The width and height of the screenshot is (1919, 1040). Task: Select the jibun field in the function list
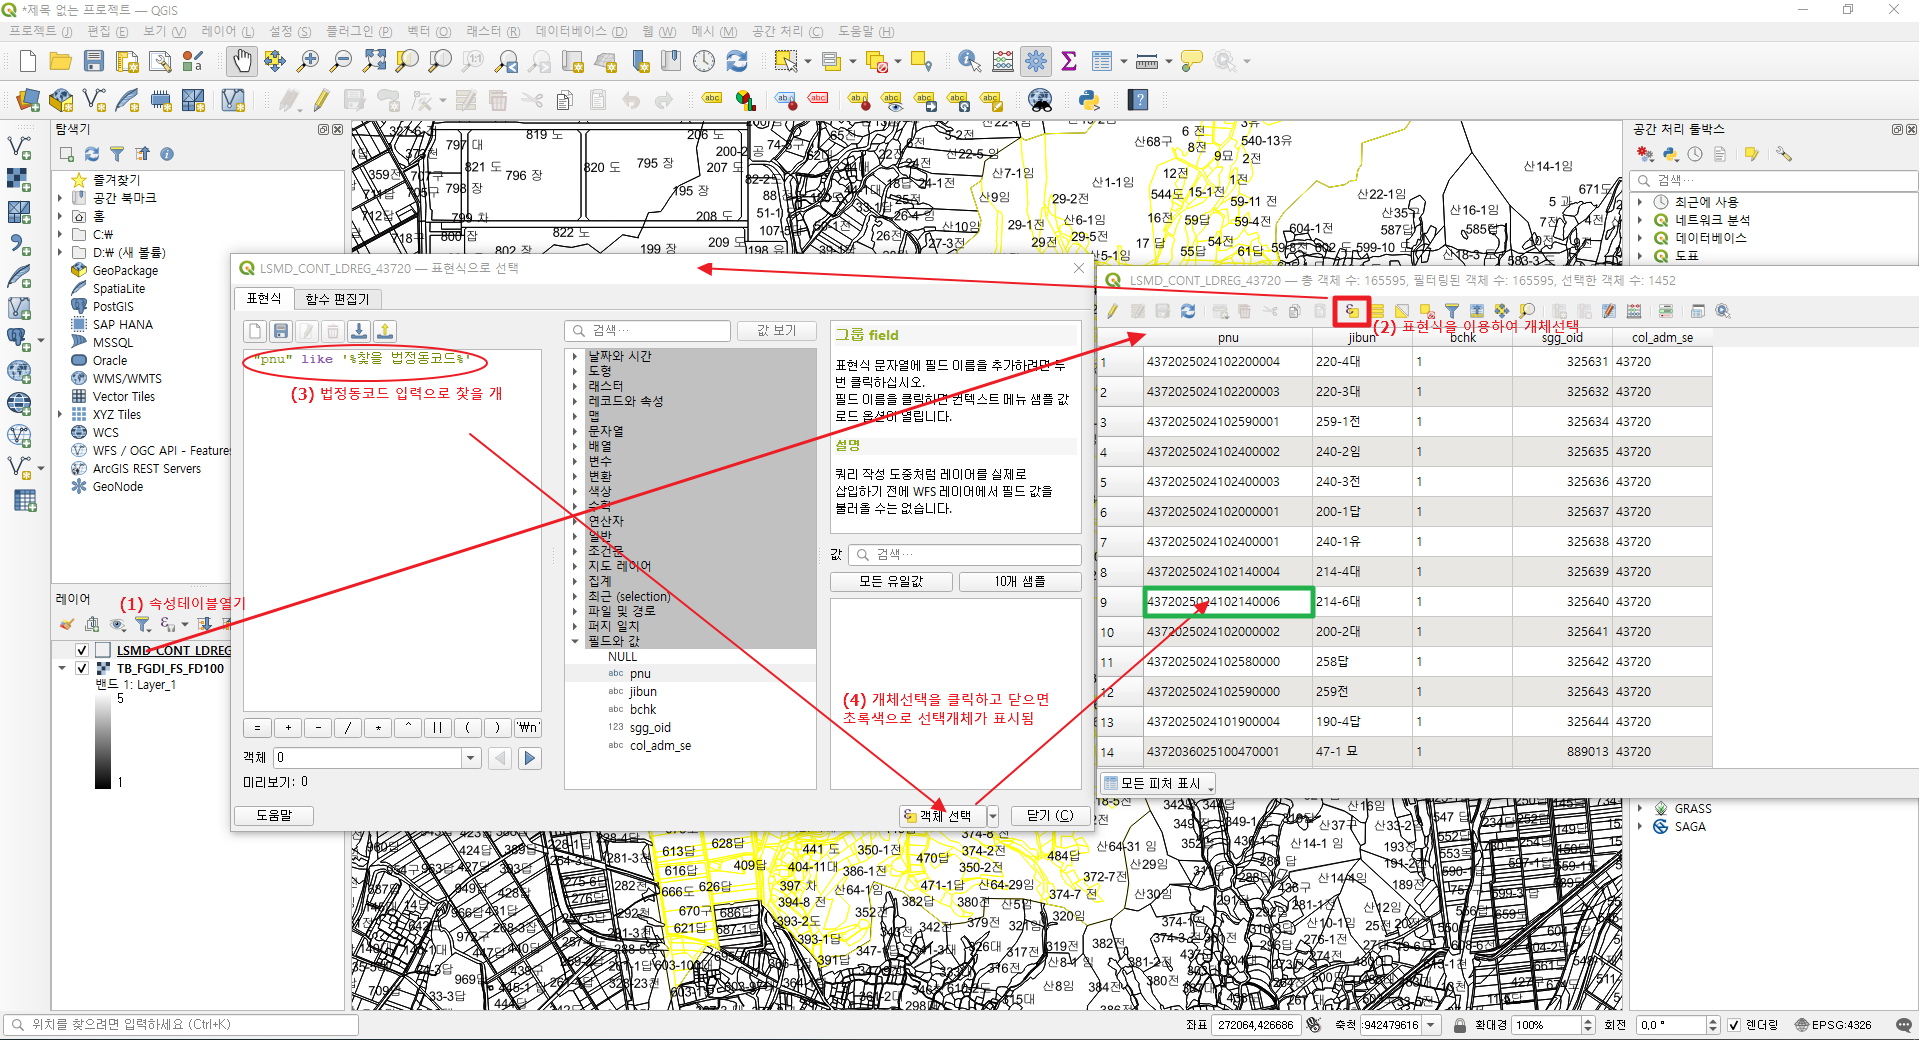coord(643,692)
